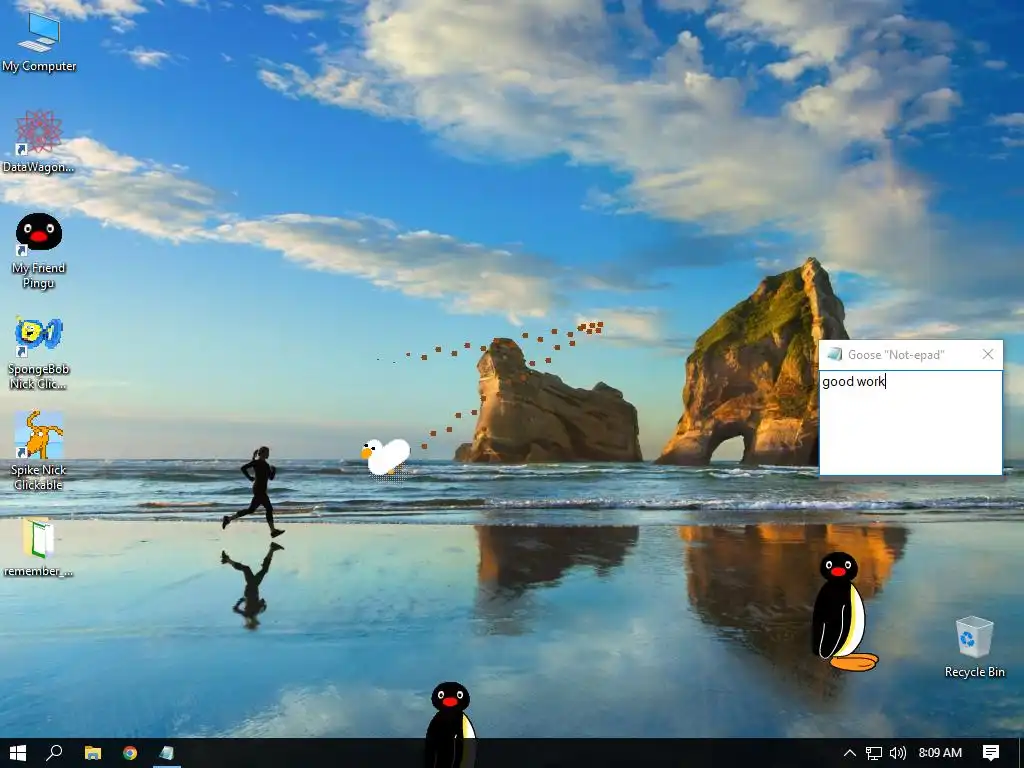Open the Action Center notifications icon
Screen dimensions: 1024x768
(991, 753)
